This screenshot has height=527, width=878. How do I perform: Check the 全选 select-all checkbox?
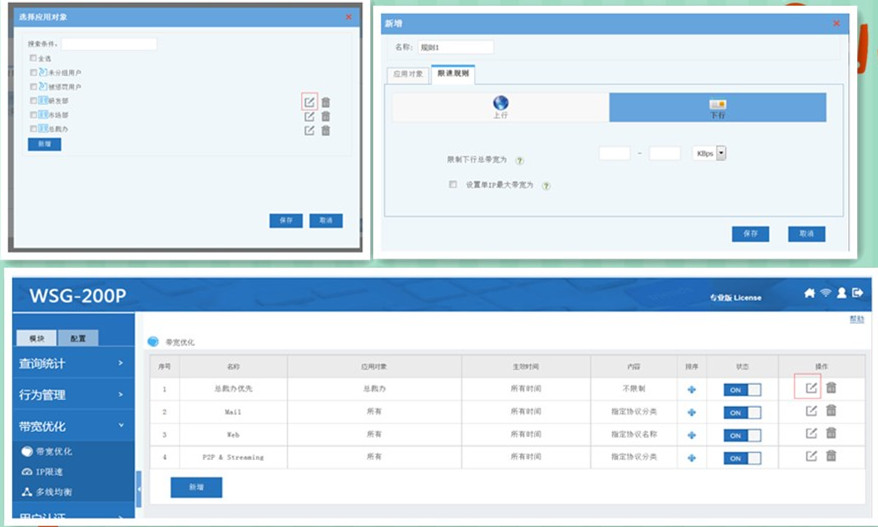(34, 58)
